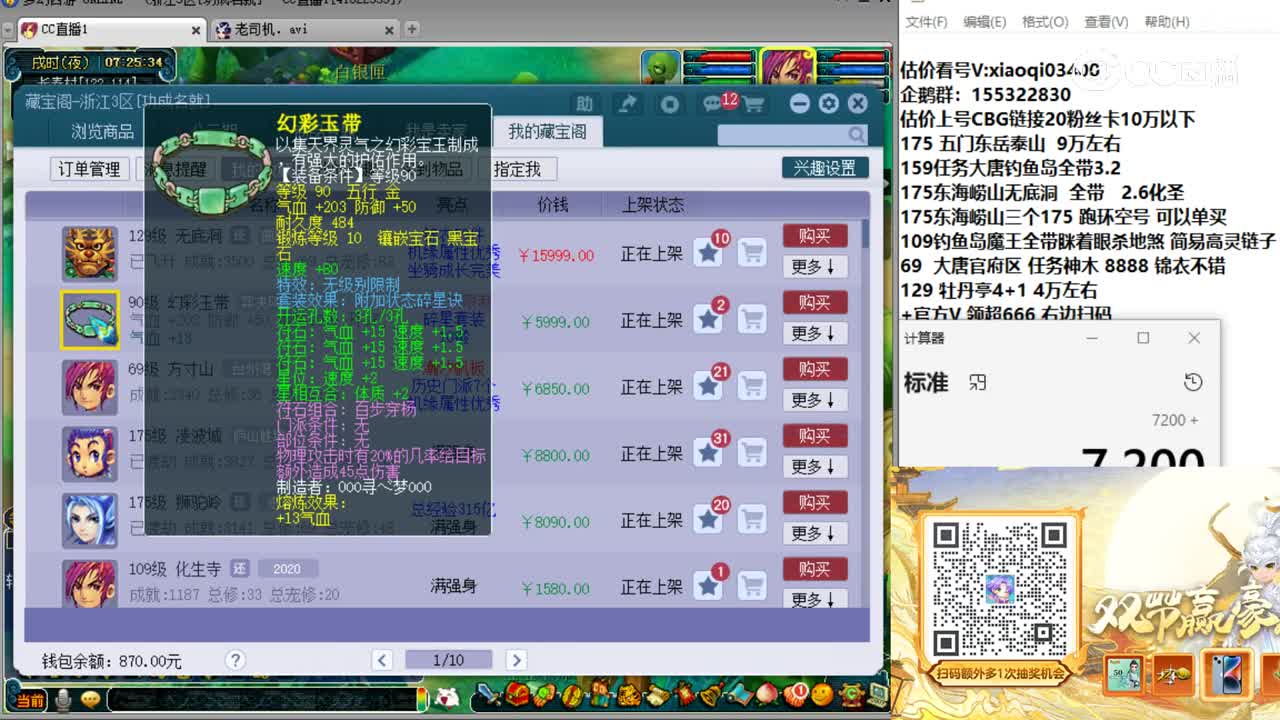
Task: Click the microphone icon in game chat bar
Action: [x=63, y=699]
